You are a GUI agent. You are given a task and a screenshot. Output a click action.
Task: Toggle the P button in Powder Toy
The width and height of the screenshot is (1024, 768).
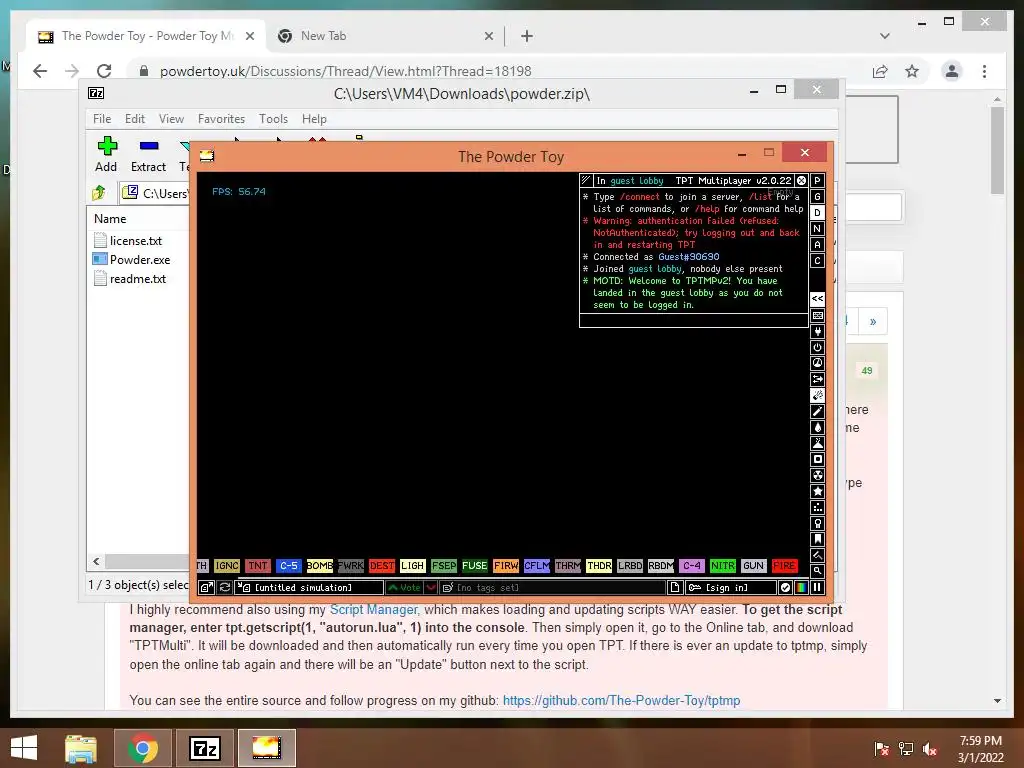[817, 180]
